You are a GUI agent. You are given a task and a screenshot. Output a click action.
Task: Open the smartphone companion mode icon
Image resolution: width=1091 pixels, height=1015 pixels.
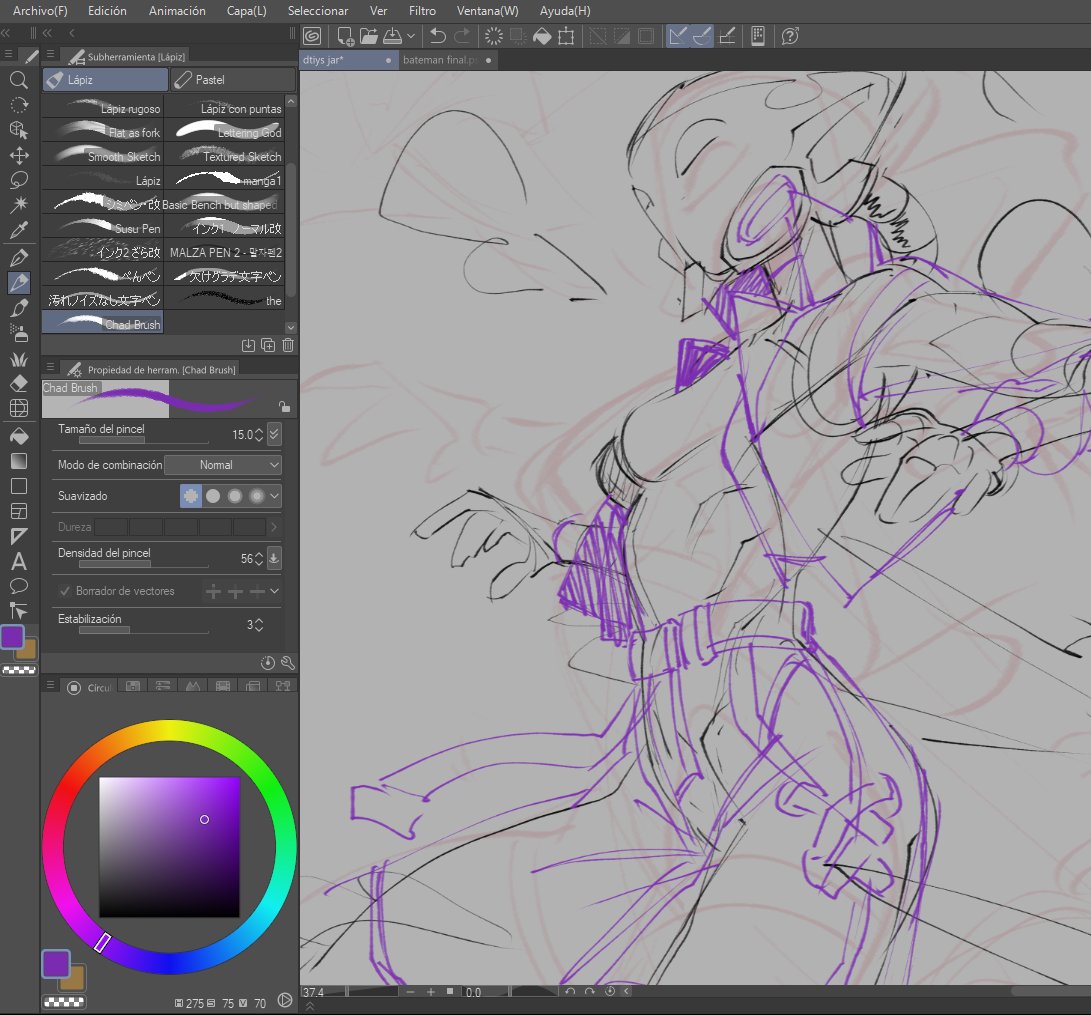[x=758, y=36]
